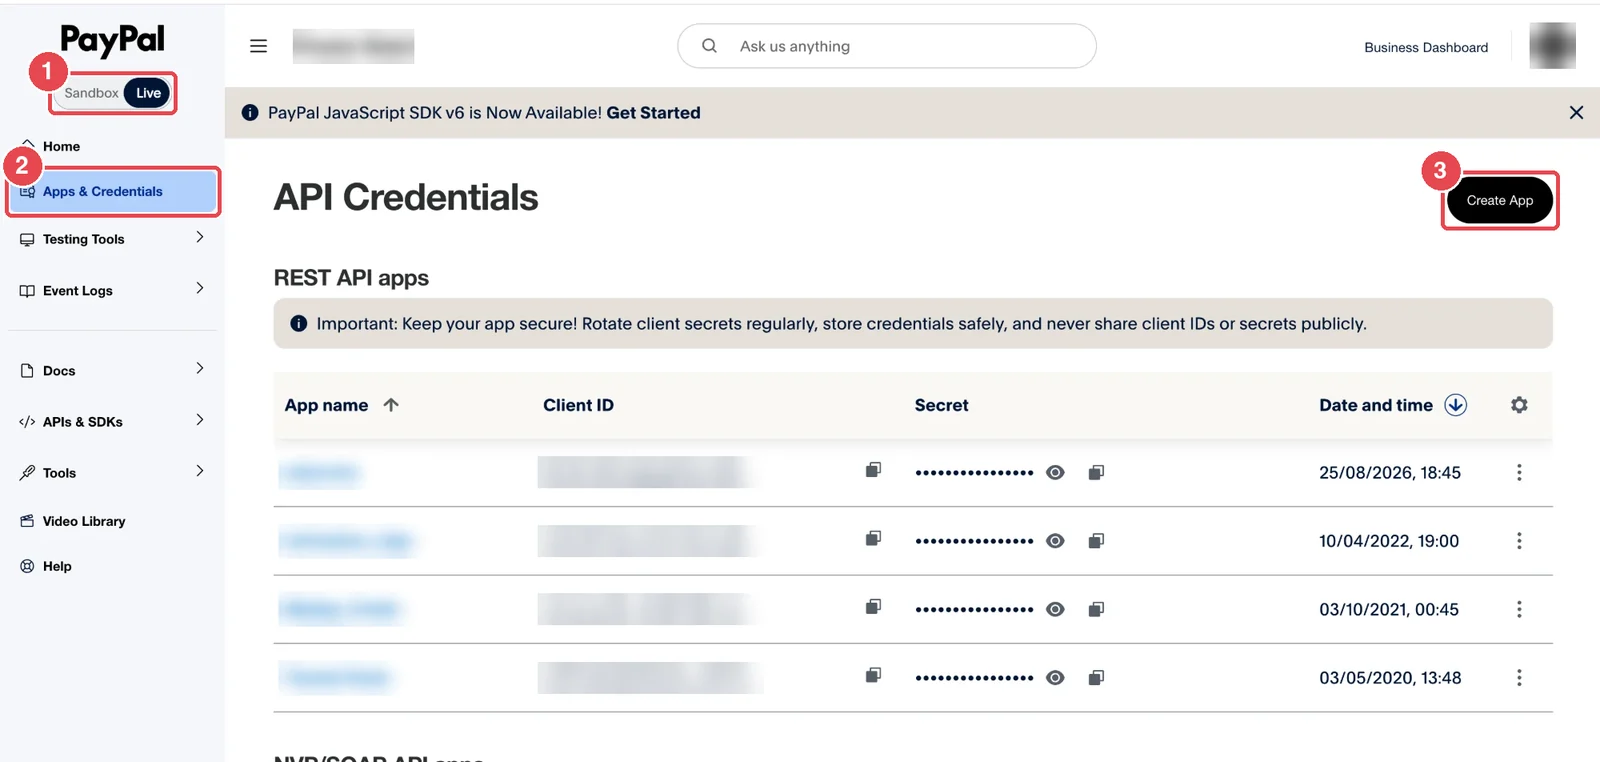Open the table settings gear
Viewport: 1600px width, 762px height.
coord(1519,405)
